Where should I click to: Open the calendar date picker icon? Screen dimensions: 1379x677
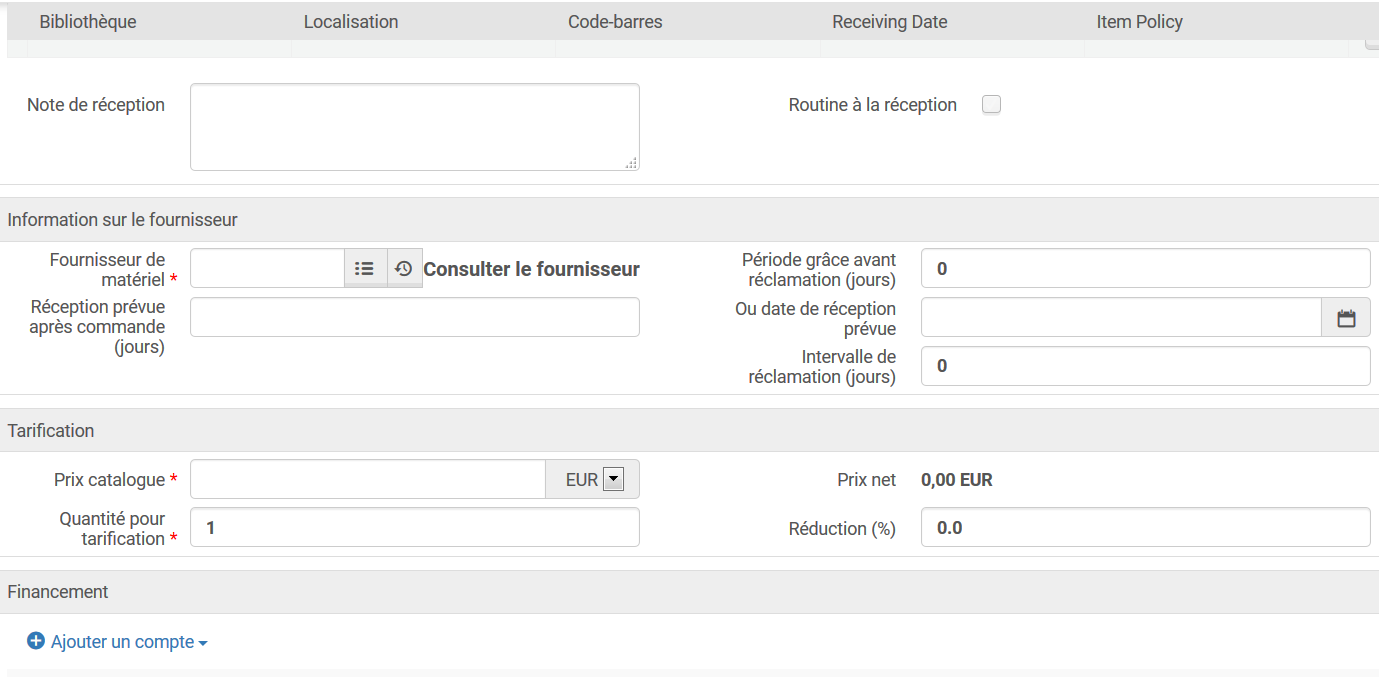click(x=1346, y=318)
